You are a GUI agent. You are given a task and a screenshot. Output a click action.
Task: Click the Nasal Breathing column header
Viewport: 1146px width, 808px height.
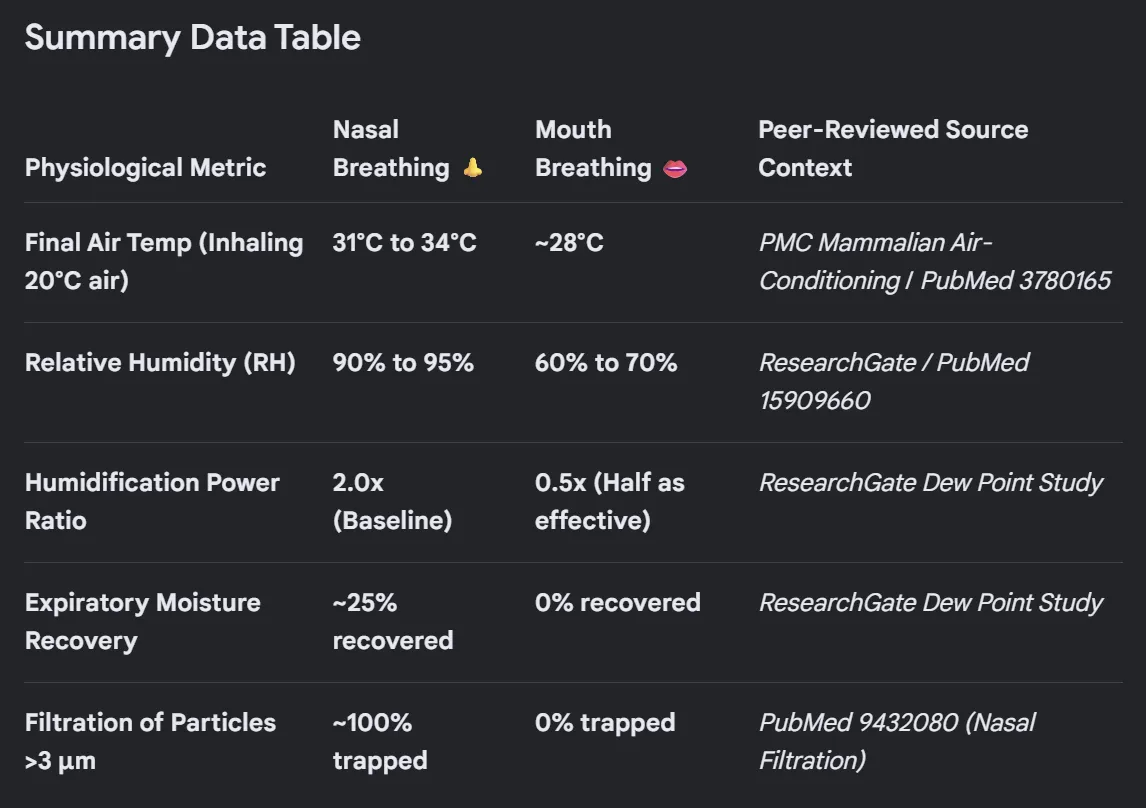coord(407,148)
